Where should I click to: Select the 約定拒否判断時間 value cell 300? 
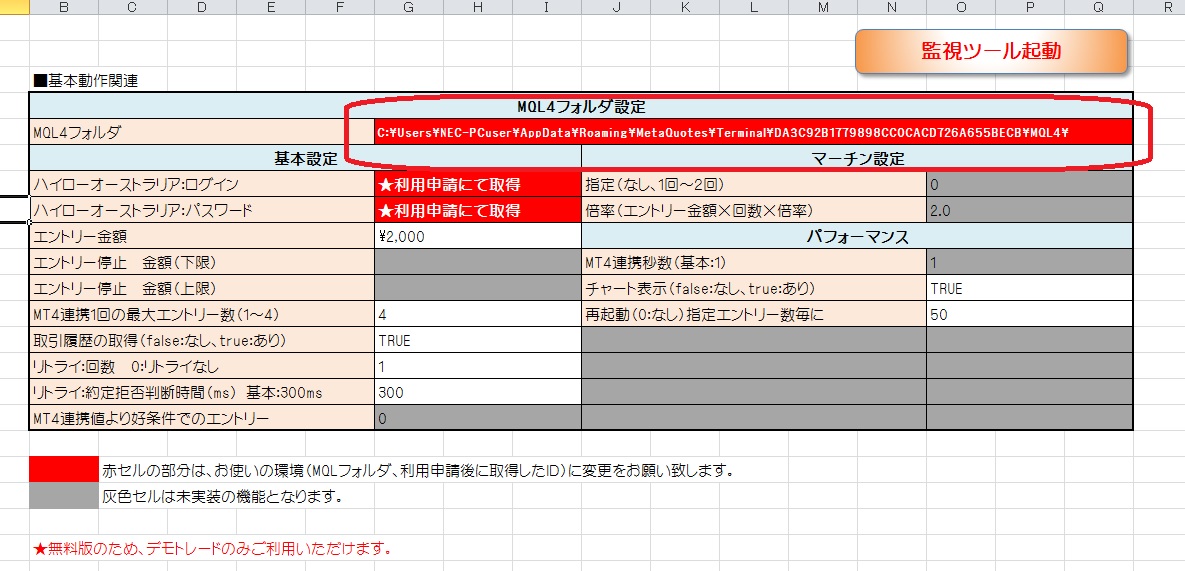[x=478, y=393]
